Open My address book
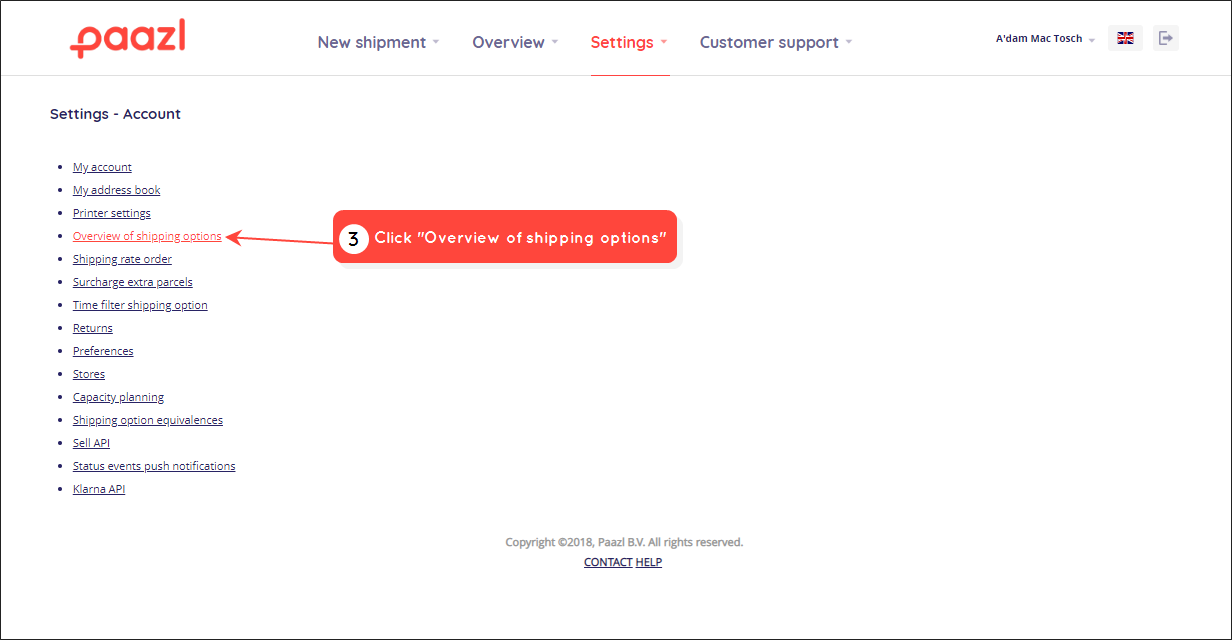This screenshot has width=1232, height=640. pos(116,190)
